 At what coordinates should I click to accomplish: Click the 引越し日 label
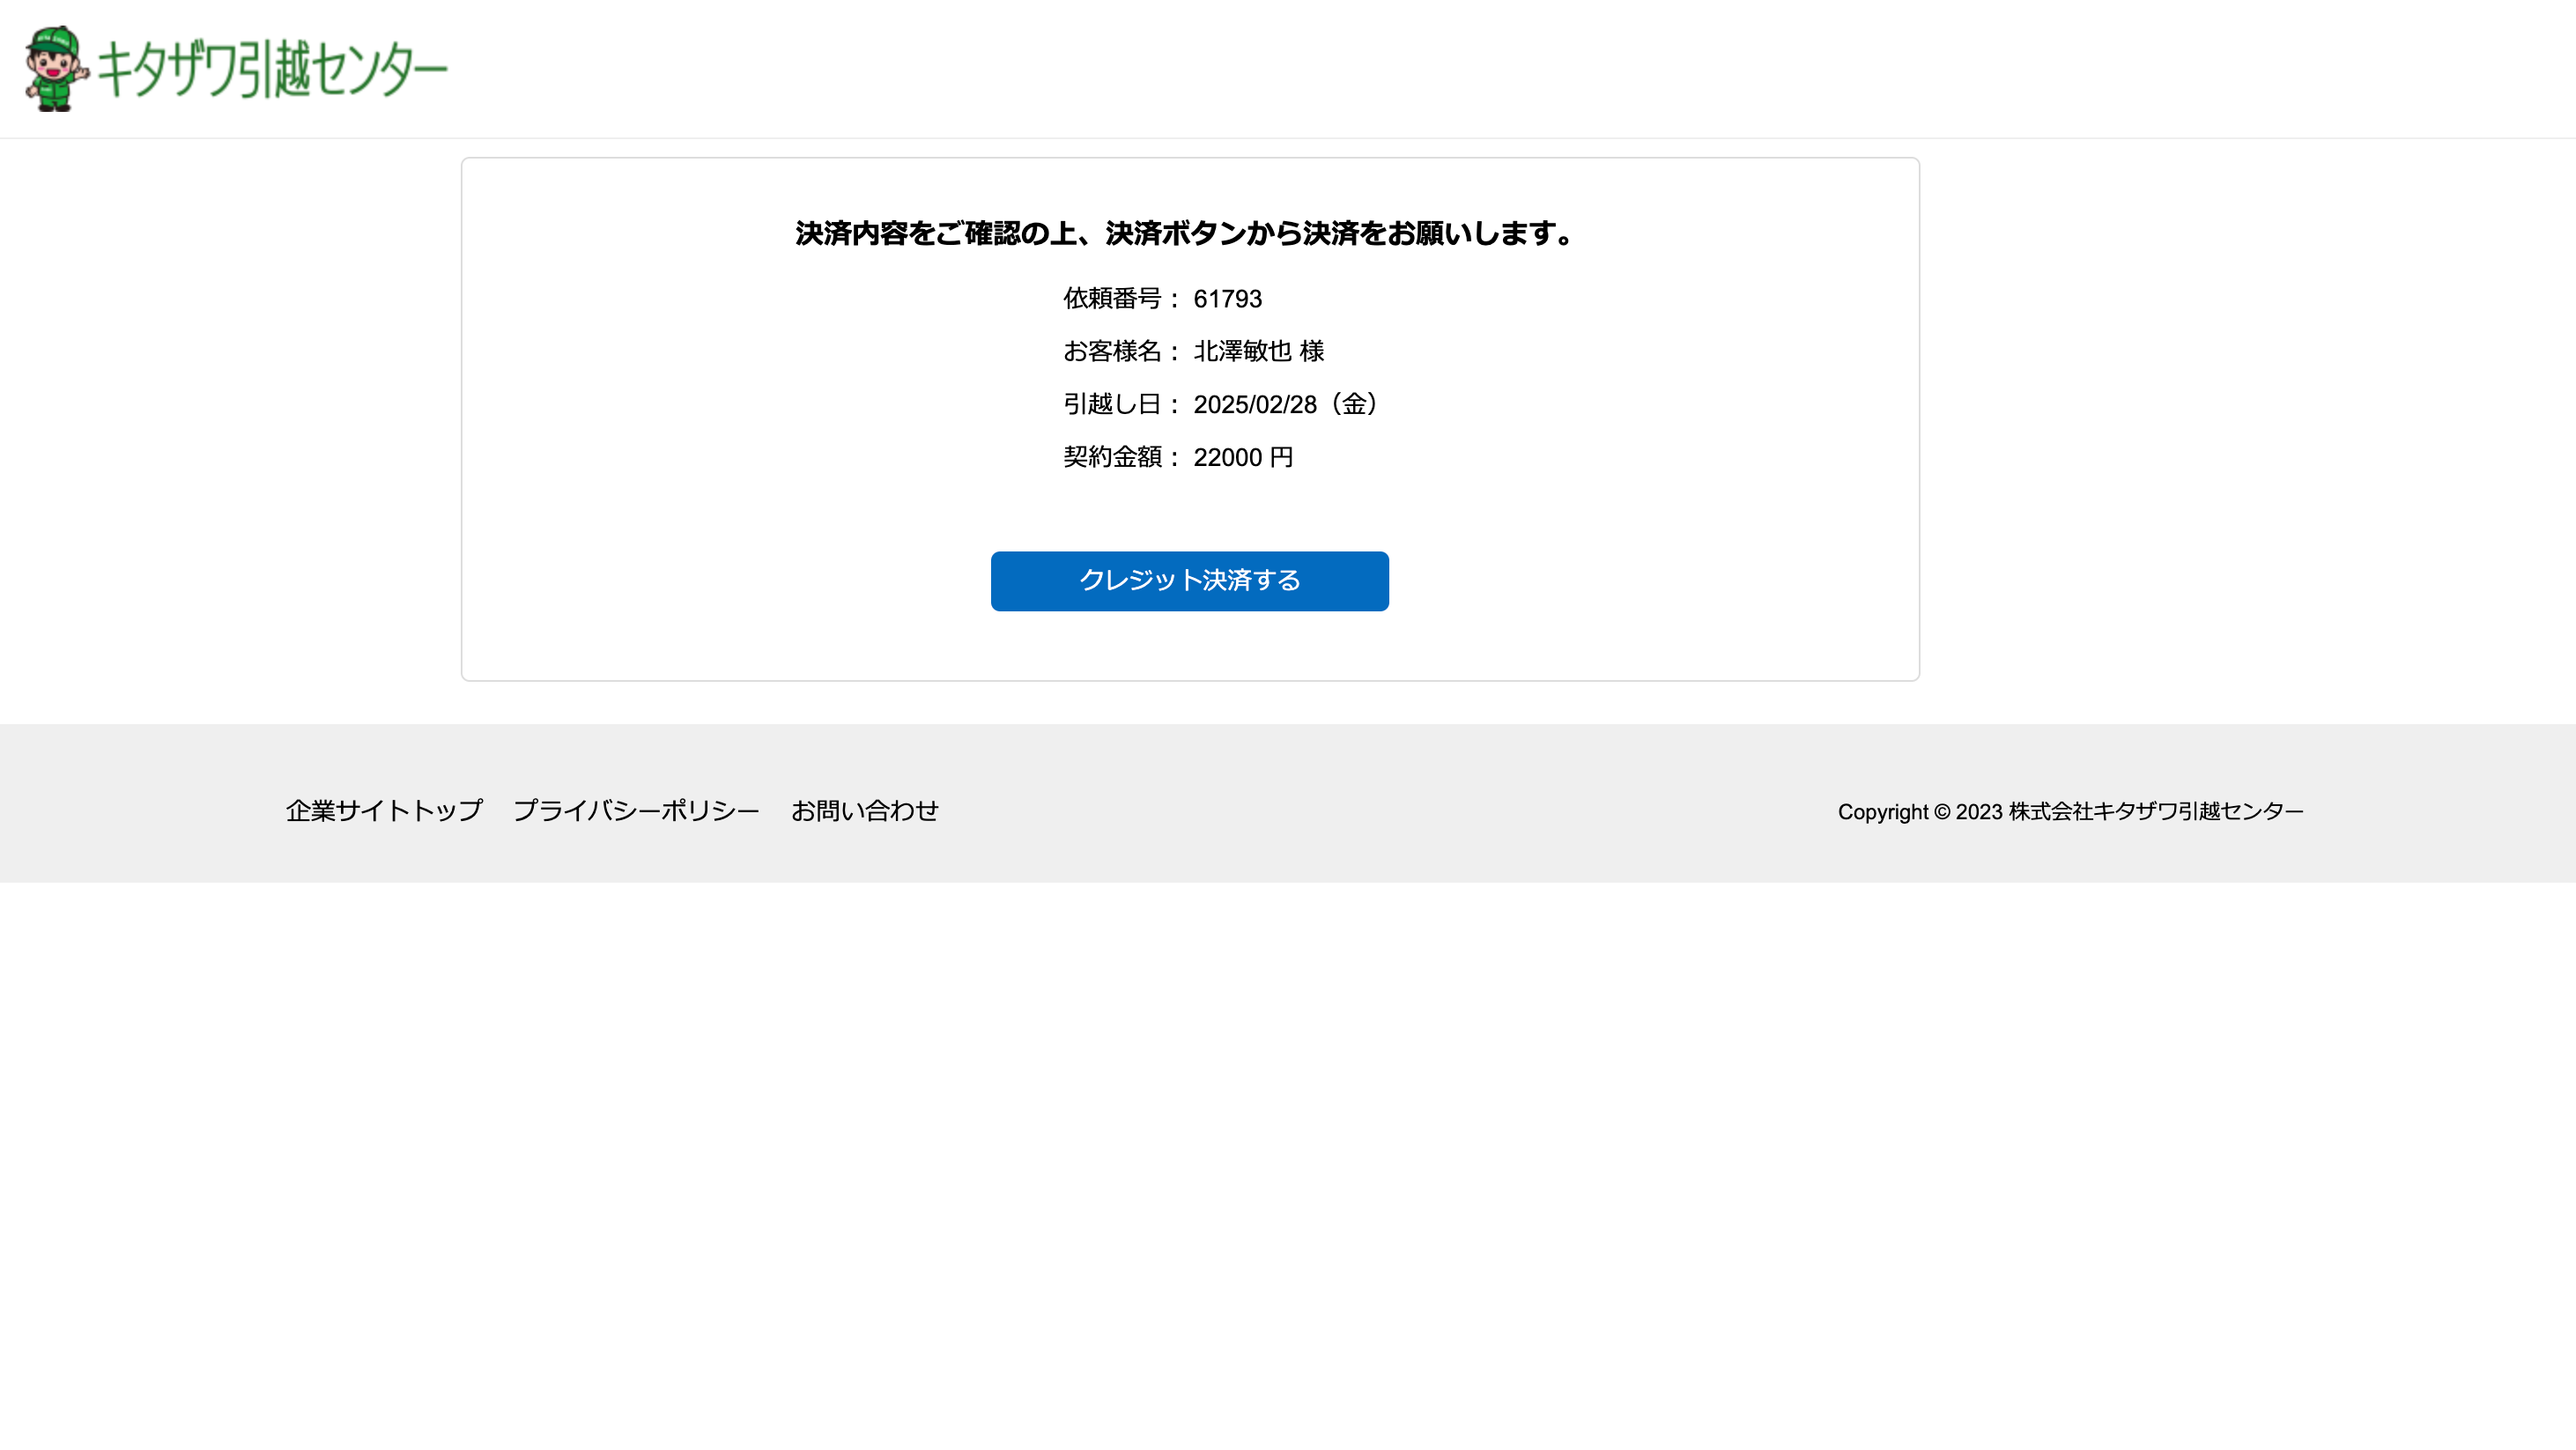point(1112,405)
